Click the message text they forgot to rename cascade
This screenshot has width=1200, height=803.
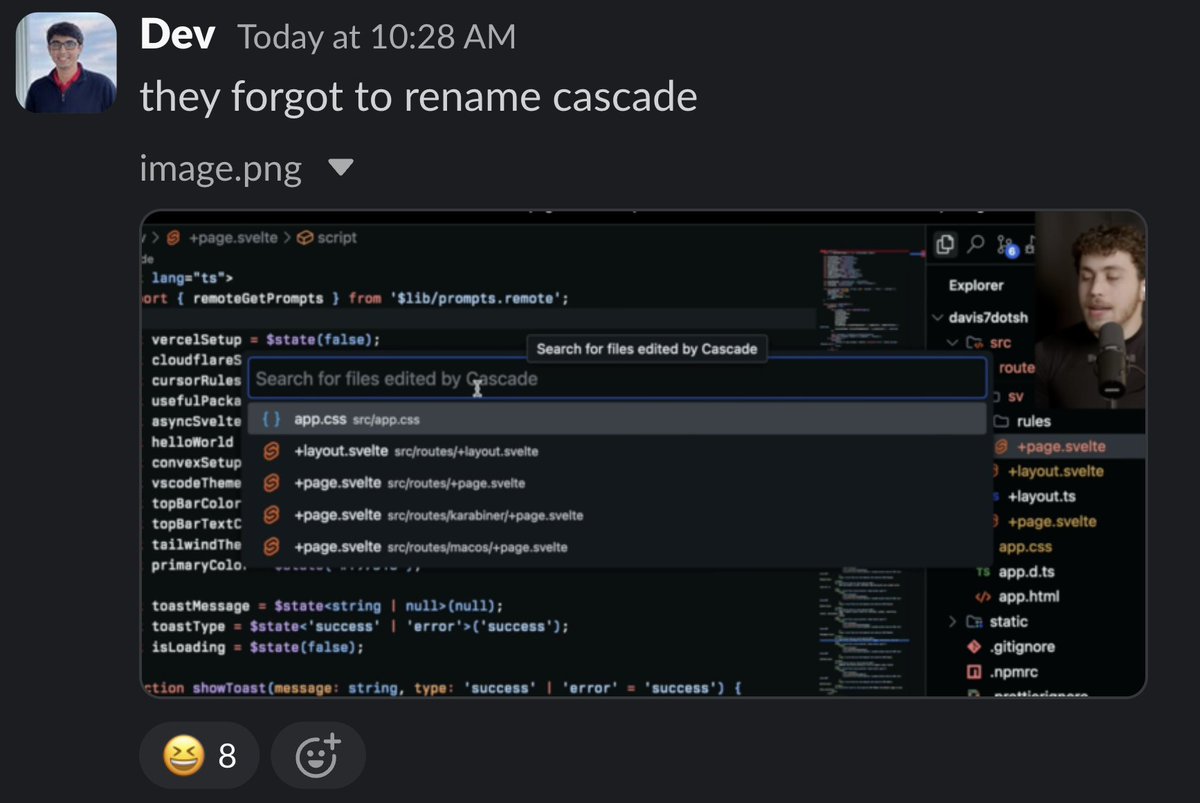point(419,97)
